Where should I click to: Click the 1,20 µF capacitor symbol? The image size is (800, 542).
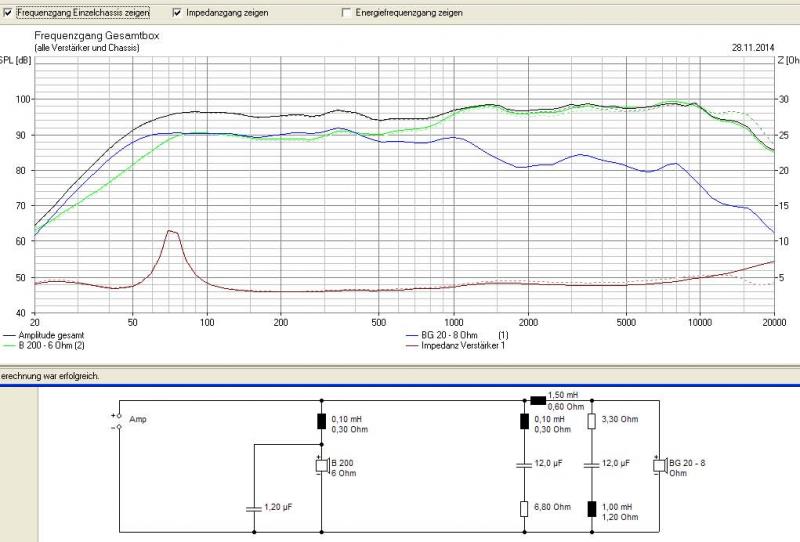coord(256,508)
